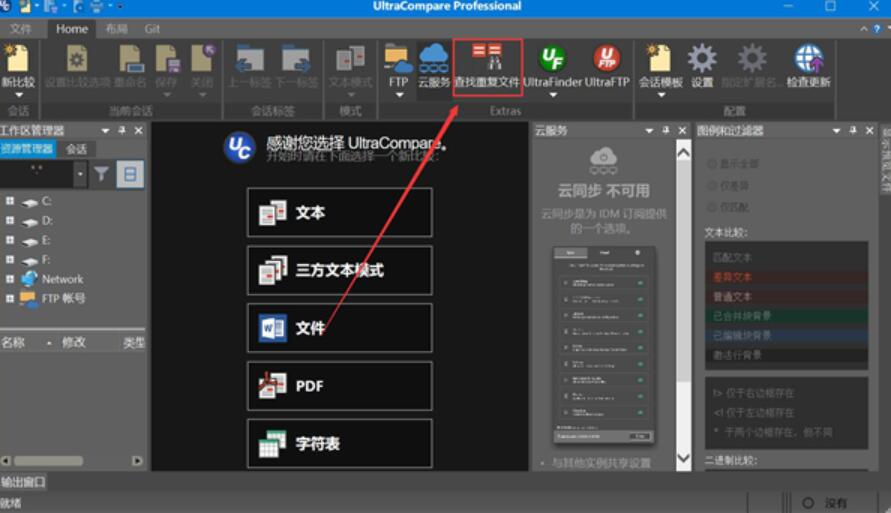Switch to the Git ribbon tab
The image size is (891, 513).
(x=152, y=28)
